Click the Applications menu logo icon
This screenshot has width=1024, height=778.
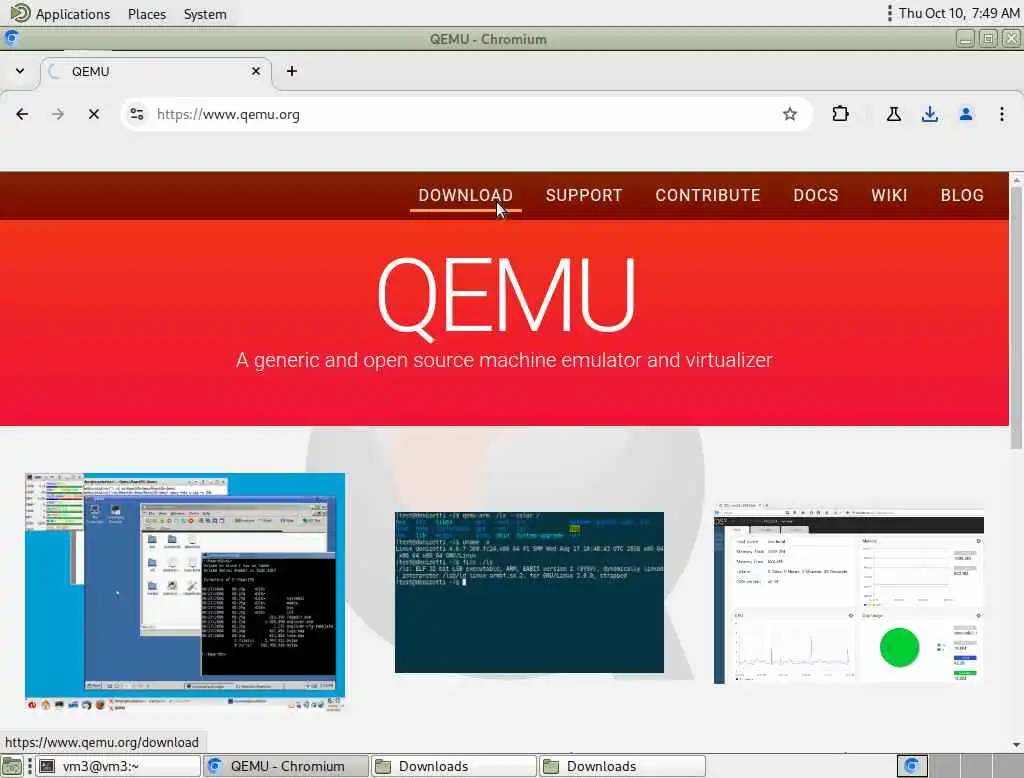(x=20, y=13)
